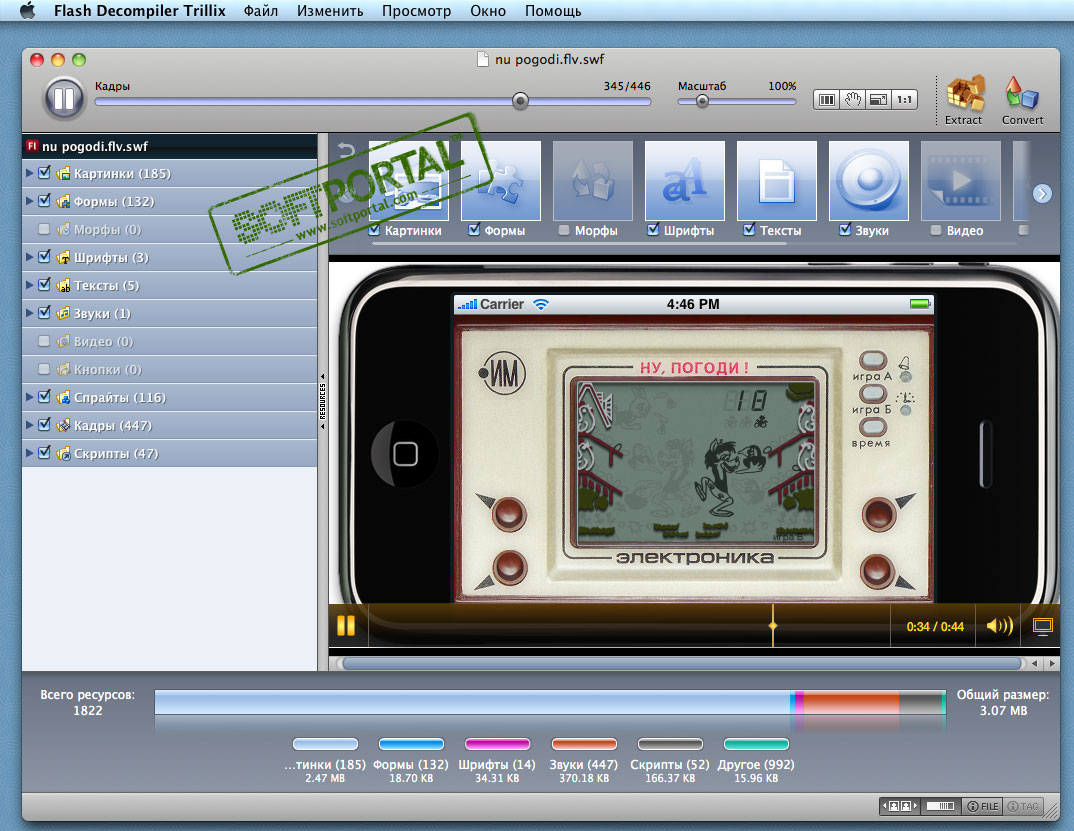Expand the Картинки (185) tree node
This screenshot has width=1074, height=831.
click(29, 173)
